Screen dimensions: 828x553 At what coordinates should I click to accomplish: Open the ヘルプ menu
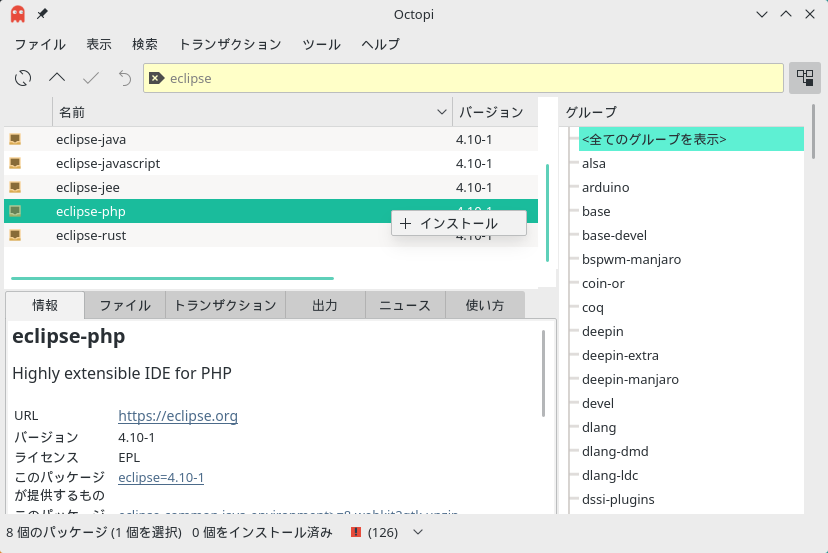(x=381, y=44)
